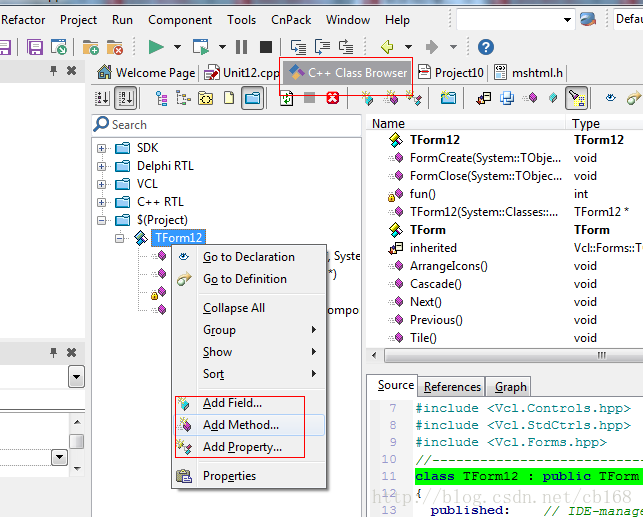Expand the C++ RTL tree node
The width and height of the screenshot is (643, 517).
click(x=101, y=202)
